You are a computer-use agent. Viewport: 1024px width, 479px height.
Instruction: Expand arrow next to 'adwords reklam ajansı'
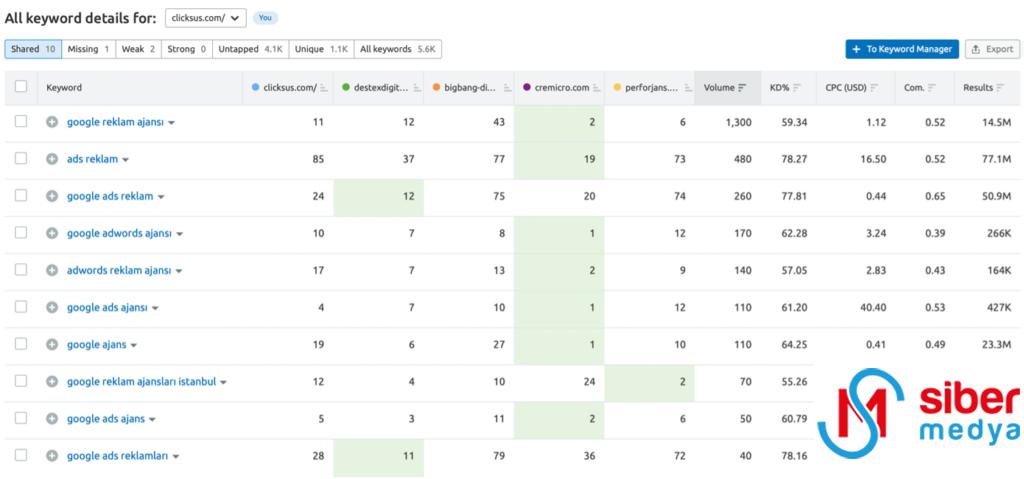179,271
